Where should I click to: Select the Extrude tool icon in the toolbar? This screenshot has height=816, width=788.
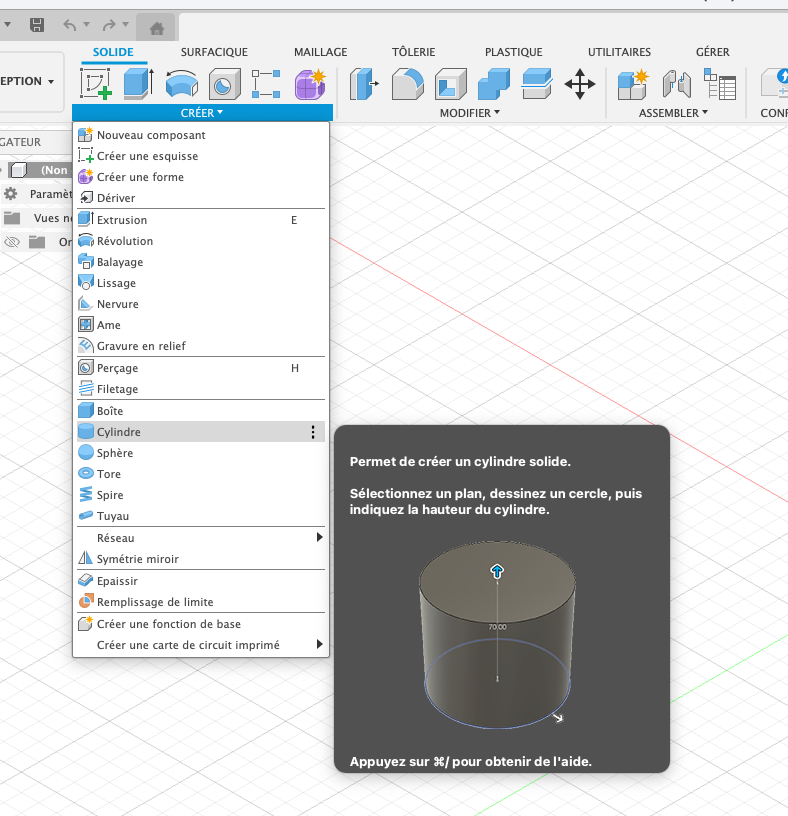coord(138,84)
